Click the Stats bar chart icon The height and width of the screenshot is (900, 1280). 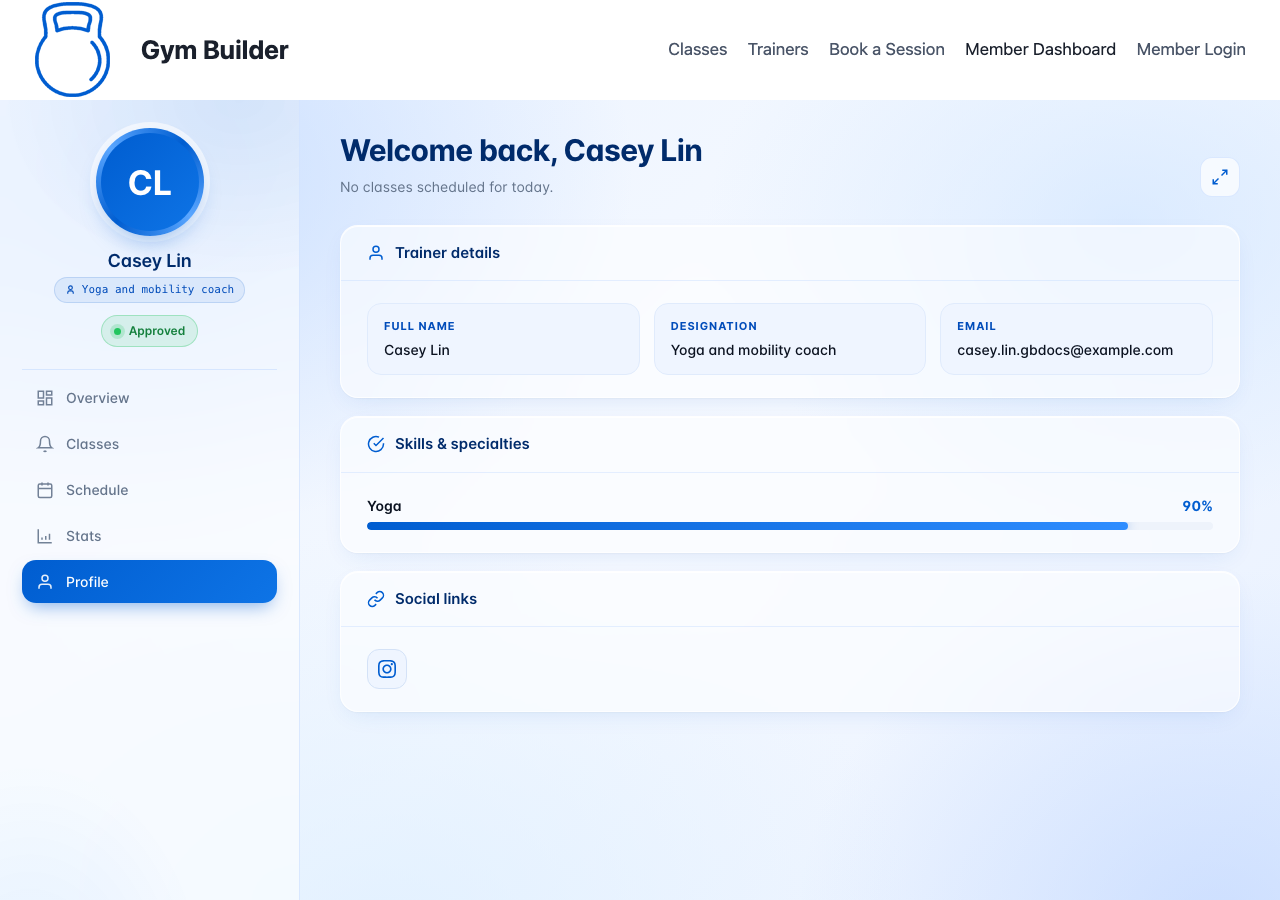point(45,536)
